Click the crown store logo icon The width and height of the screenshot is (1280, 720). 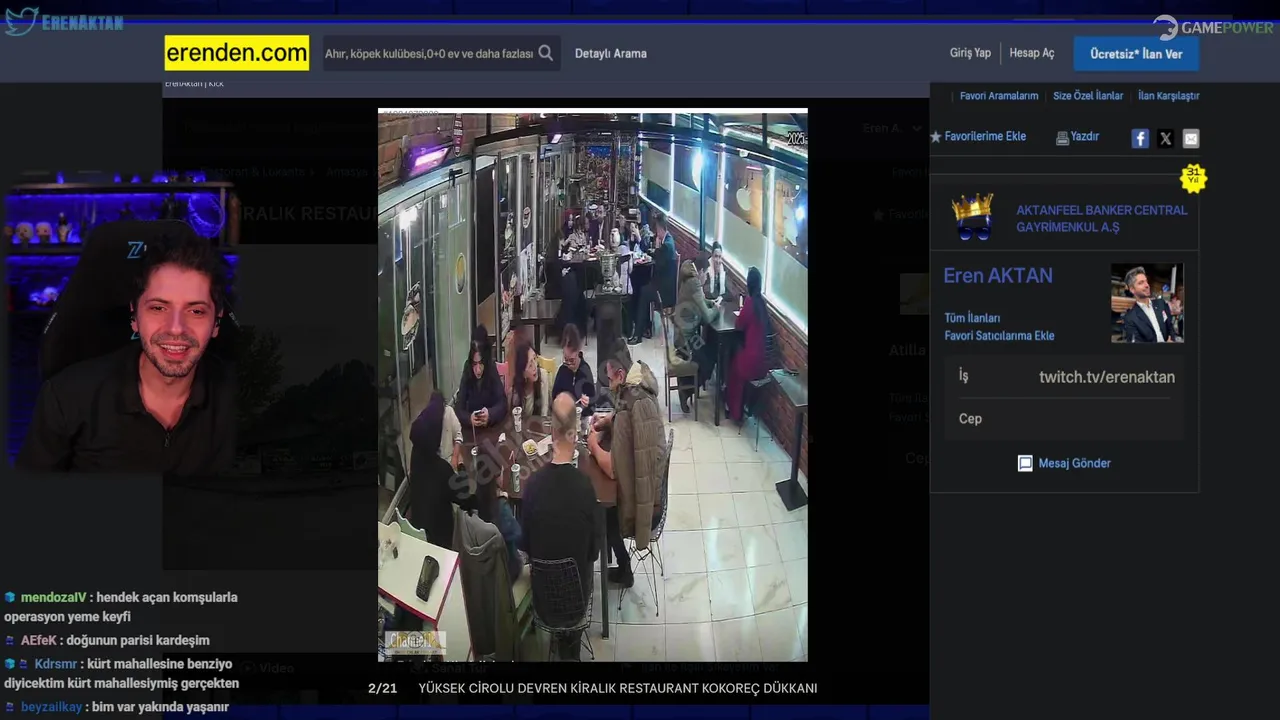[971, 217]
